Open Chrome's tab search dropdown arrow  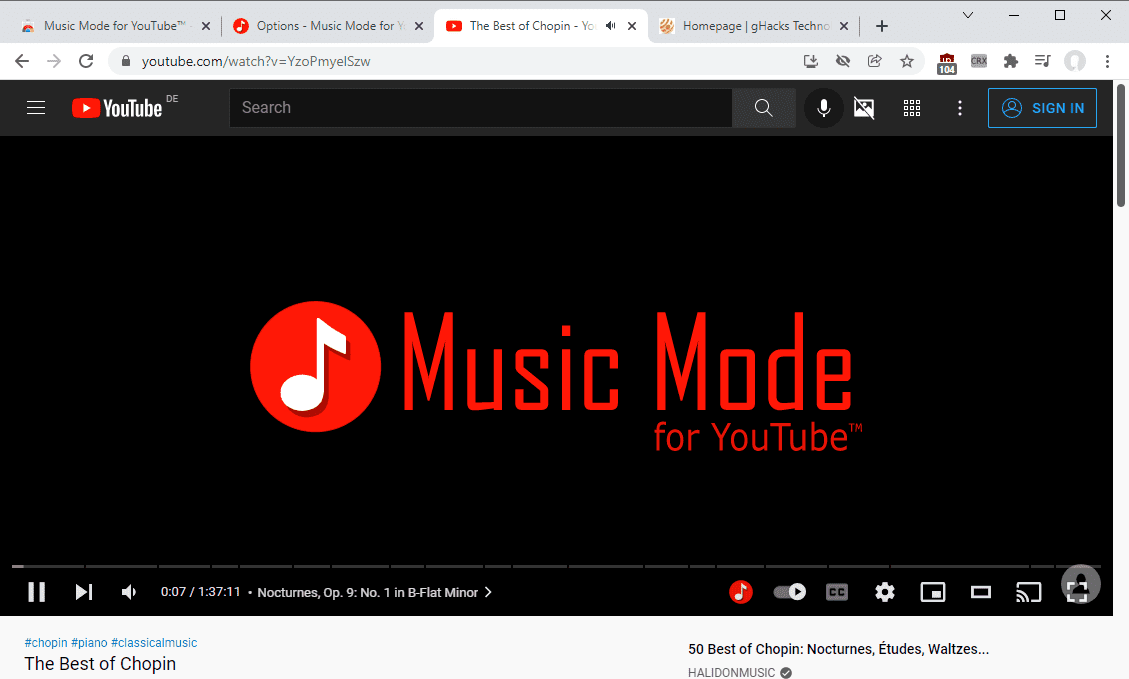966,16
